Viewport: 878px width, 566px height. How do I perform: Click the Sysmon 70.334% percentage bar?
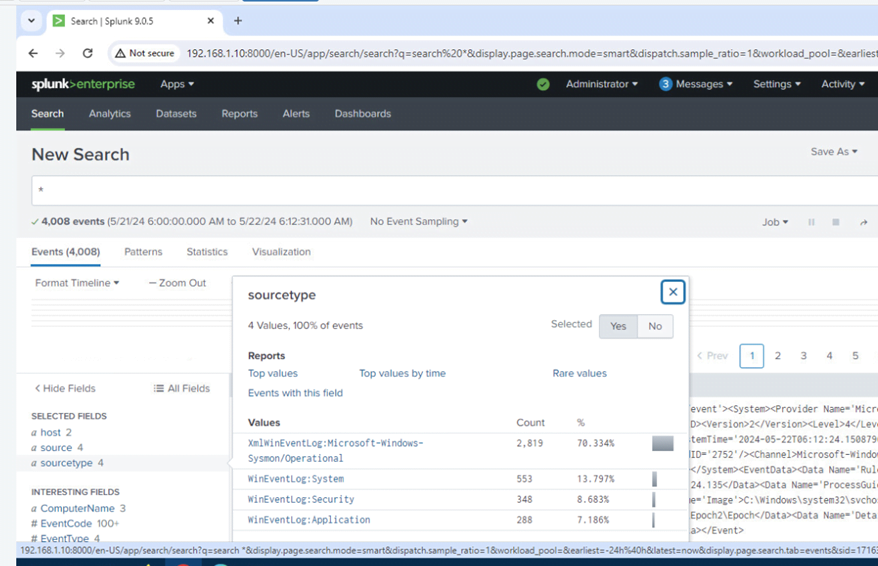coord(662,444)
